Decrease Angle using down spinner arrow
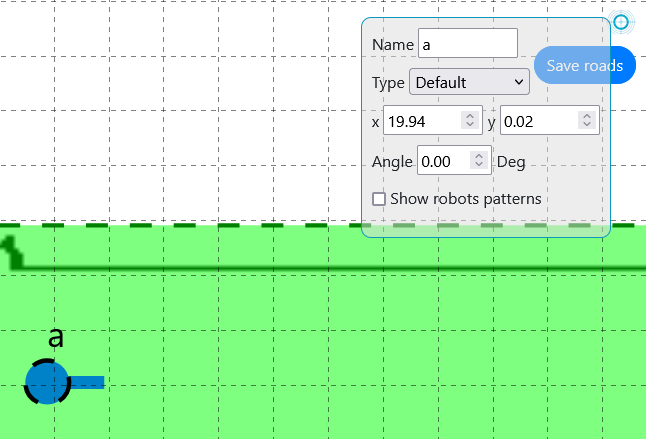 point(479,166)
